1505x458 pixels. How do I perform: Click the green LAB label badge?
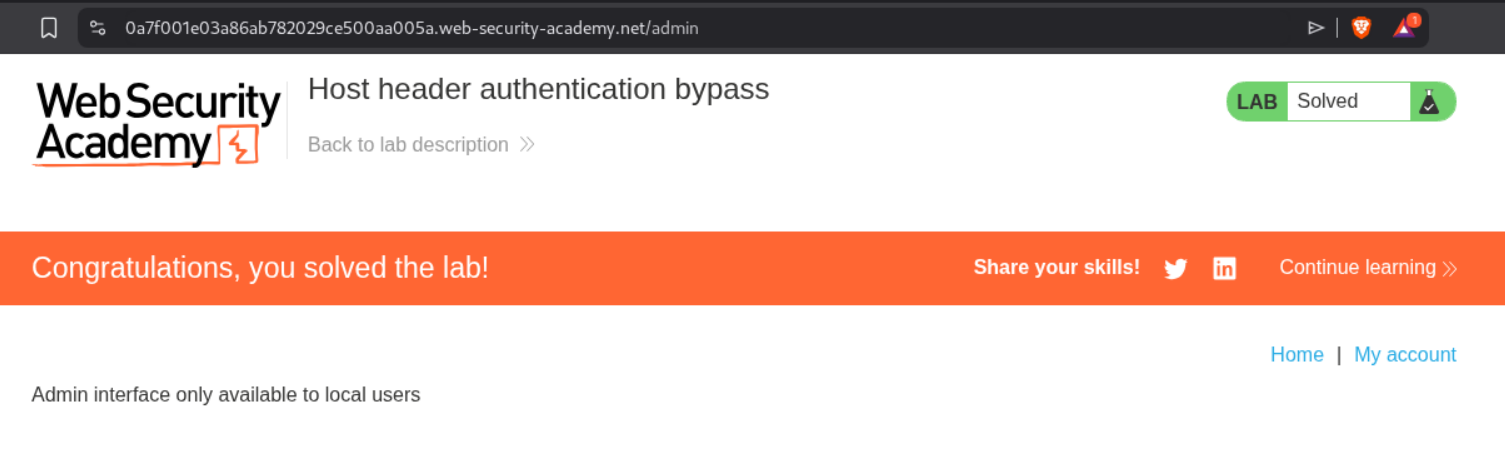(1257, 102)
